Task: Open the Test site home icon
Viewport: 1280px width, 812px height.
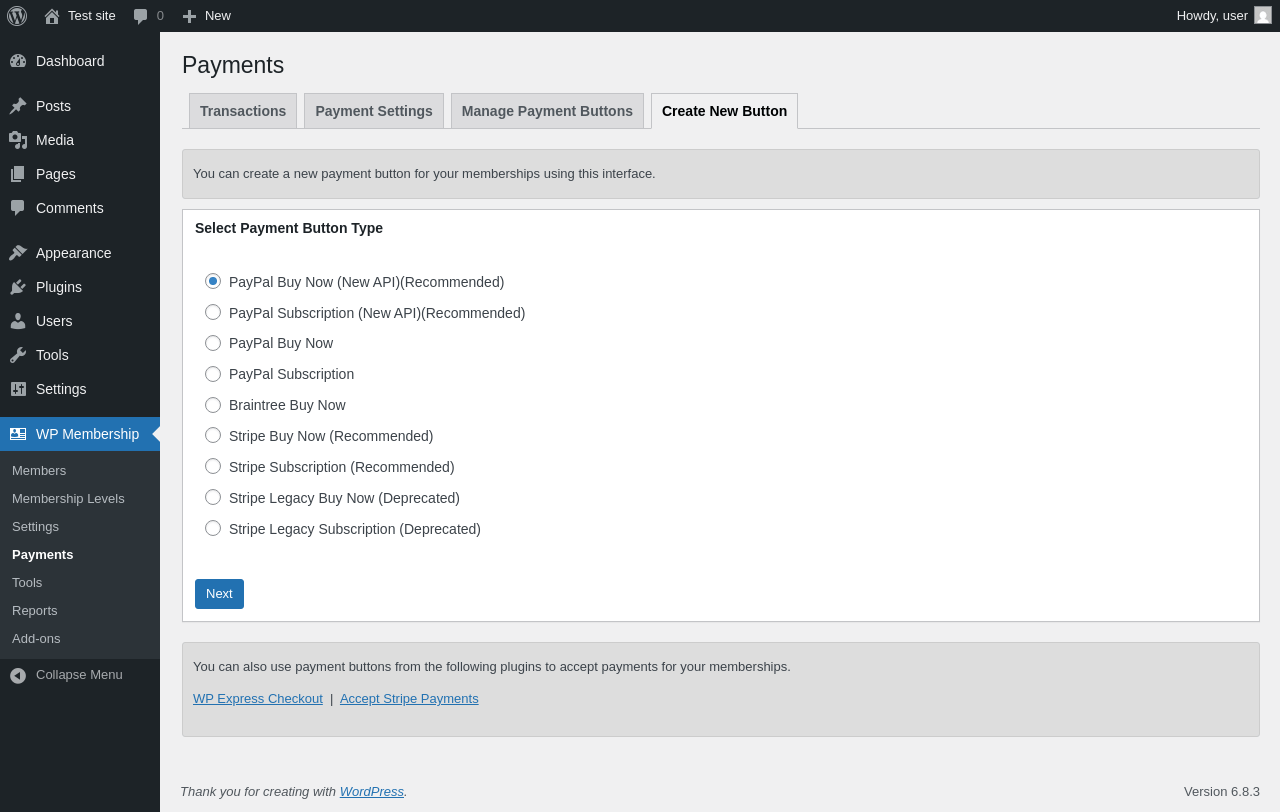Action: pyautogui.click(x=52, y=16)
